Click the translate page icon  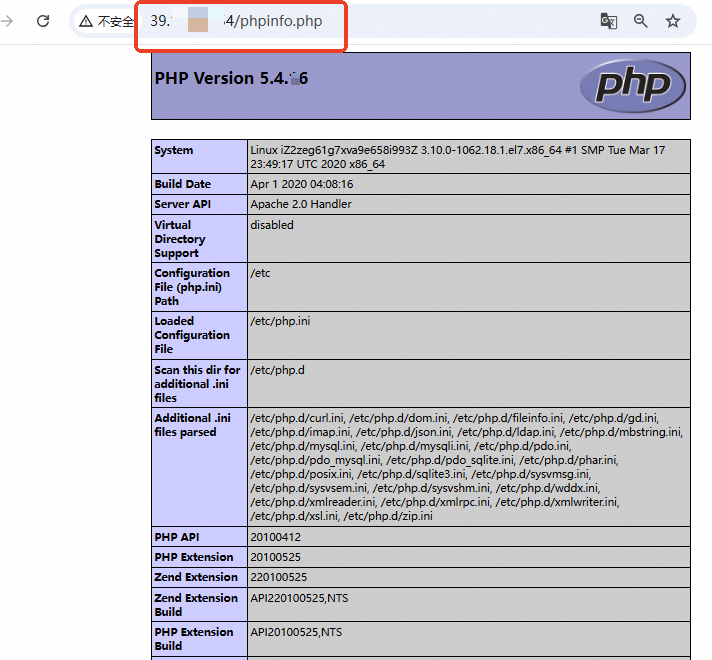click(x=608, y=21)
